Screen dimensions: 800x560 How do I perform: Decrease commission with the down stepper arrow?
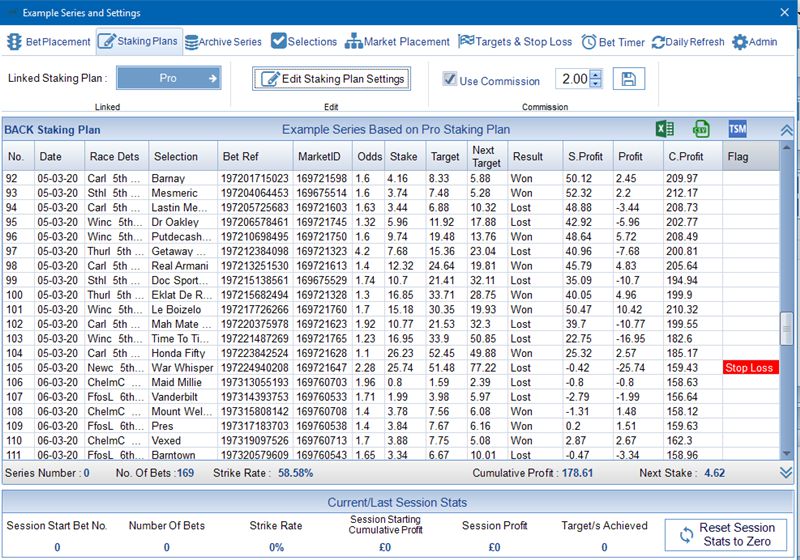tap(595, 84)
